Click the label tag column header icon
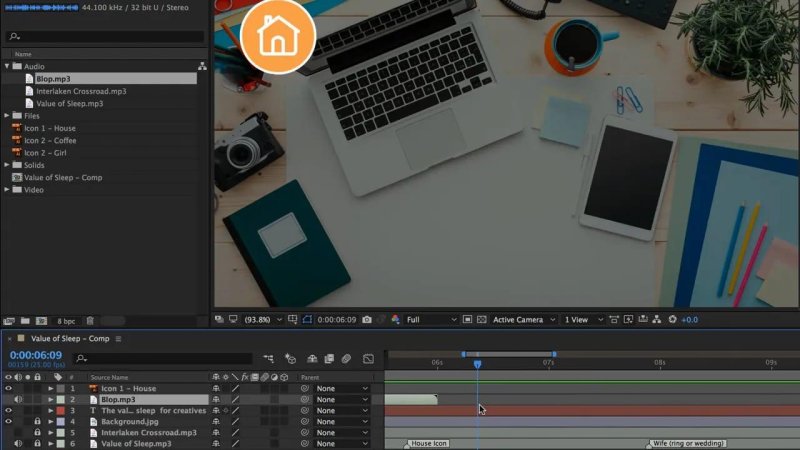Viewport: 800px width, 450px height. click(x=58, y=377)
